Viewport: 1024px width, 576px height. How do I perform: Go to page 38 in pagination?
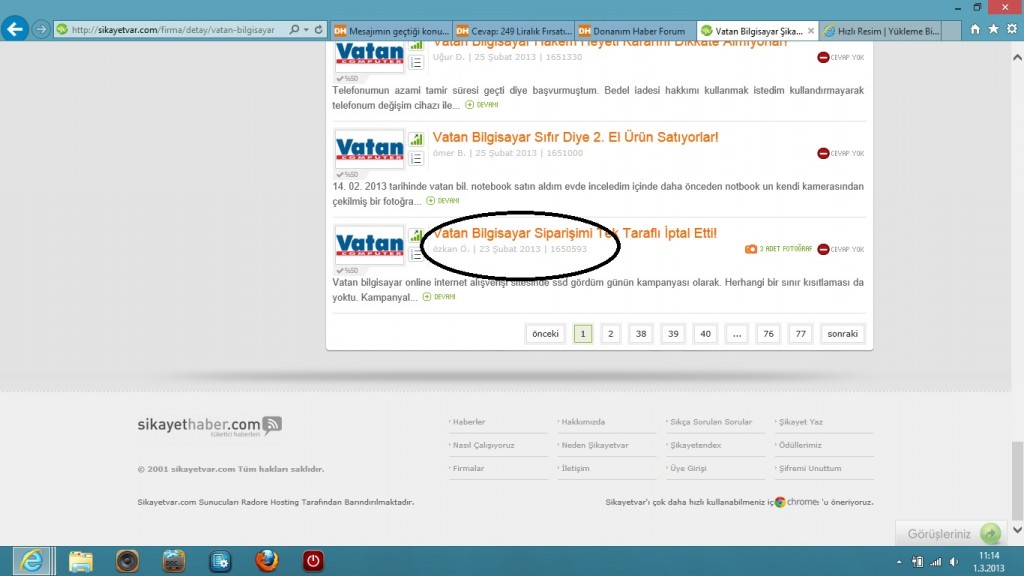(641, 334)
